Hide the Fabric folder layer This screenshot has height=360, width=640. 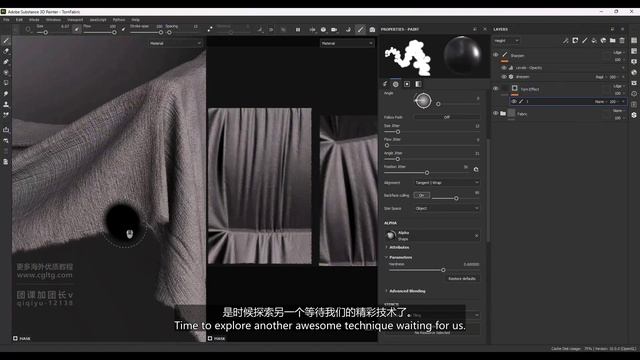tap(496, 113)
